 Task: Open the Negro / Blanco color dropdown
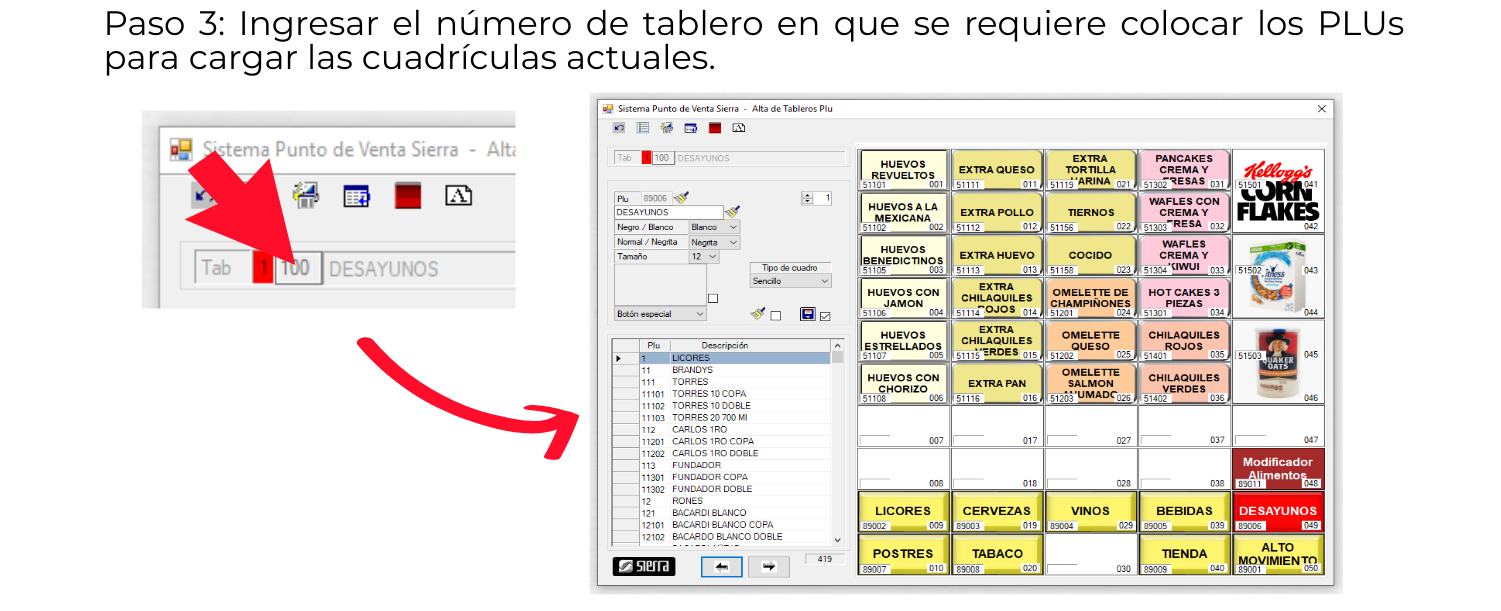pyautogui.click(x=714, y=227)
